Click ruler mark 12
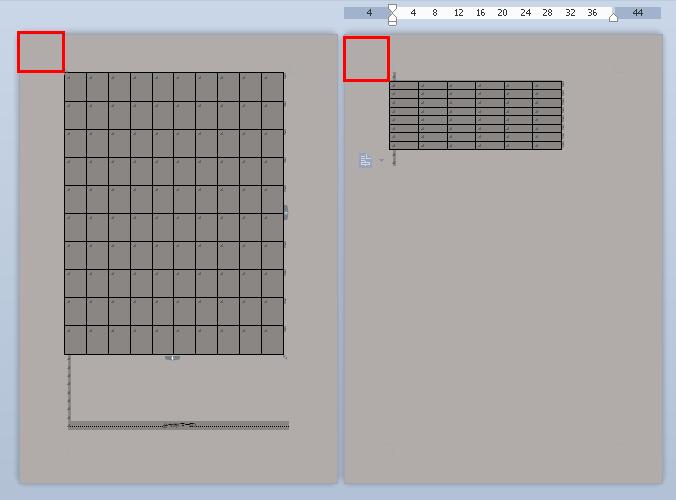Viewport: 676px width, 500px height. [459, 13]
